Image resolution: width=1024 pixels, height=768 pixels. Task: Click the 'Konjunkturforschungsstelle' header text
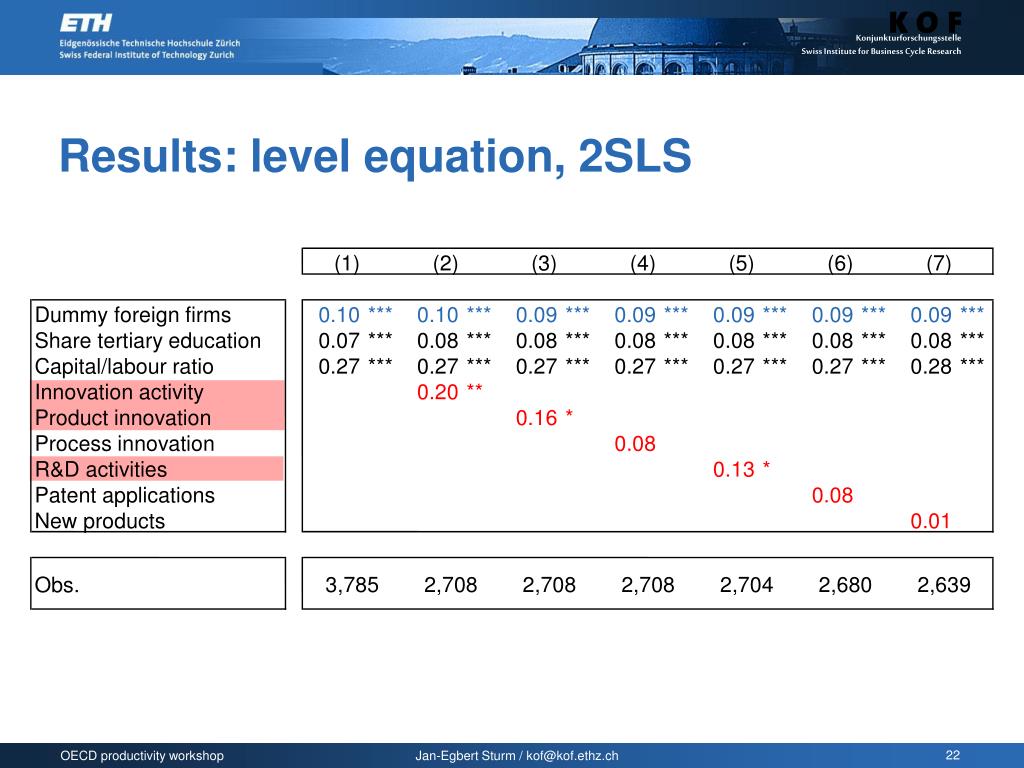click(908, 38)
